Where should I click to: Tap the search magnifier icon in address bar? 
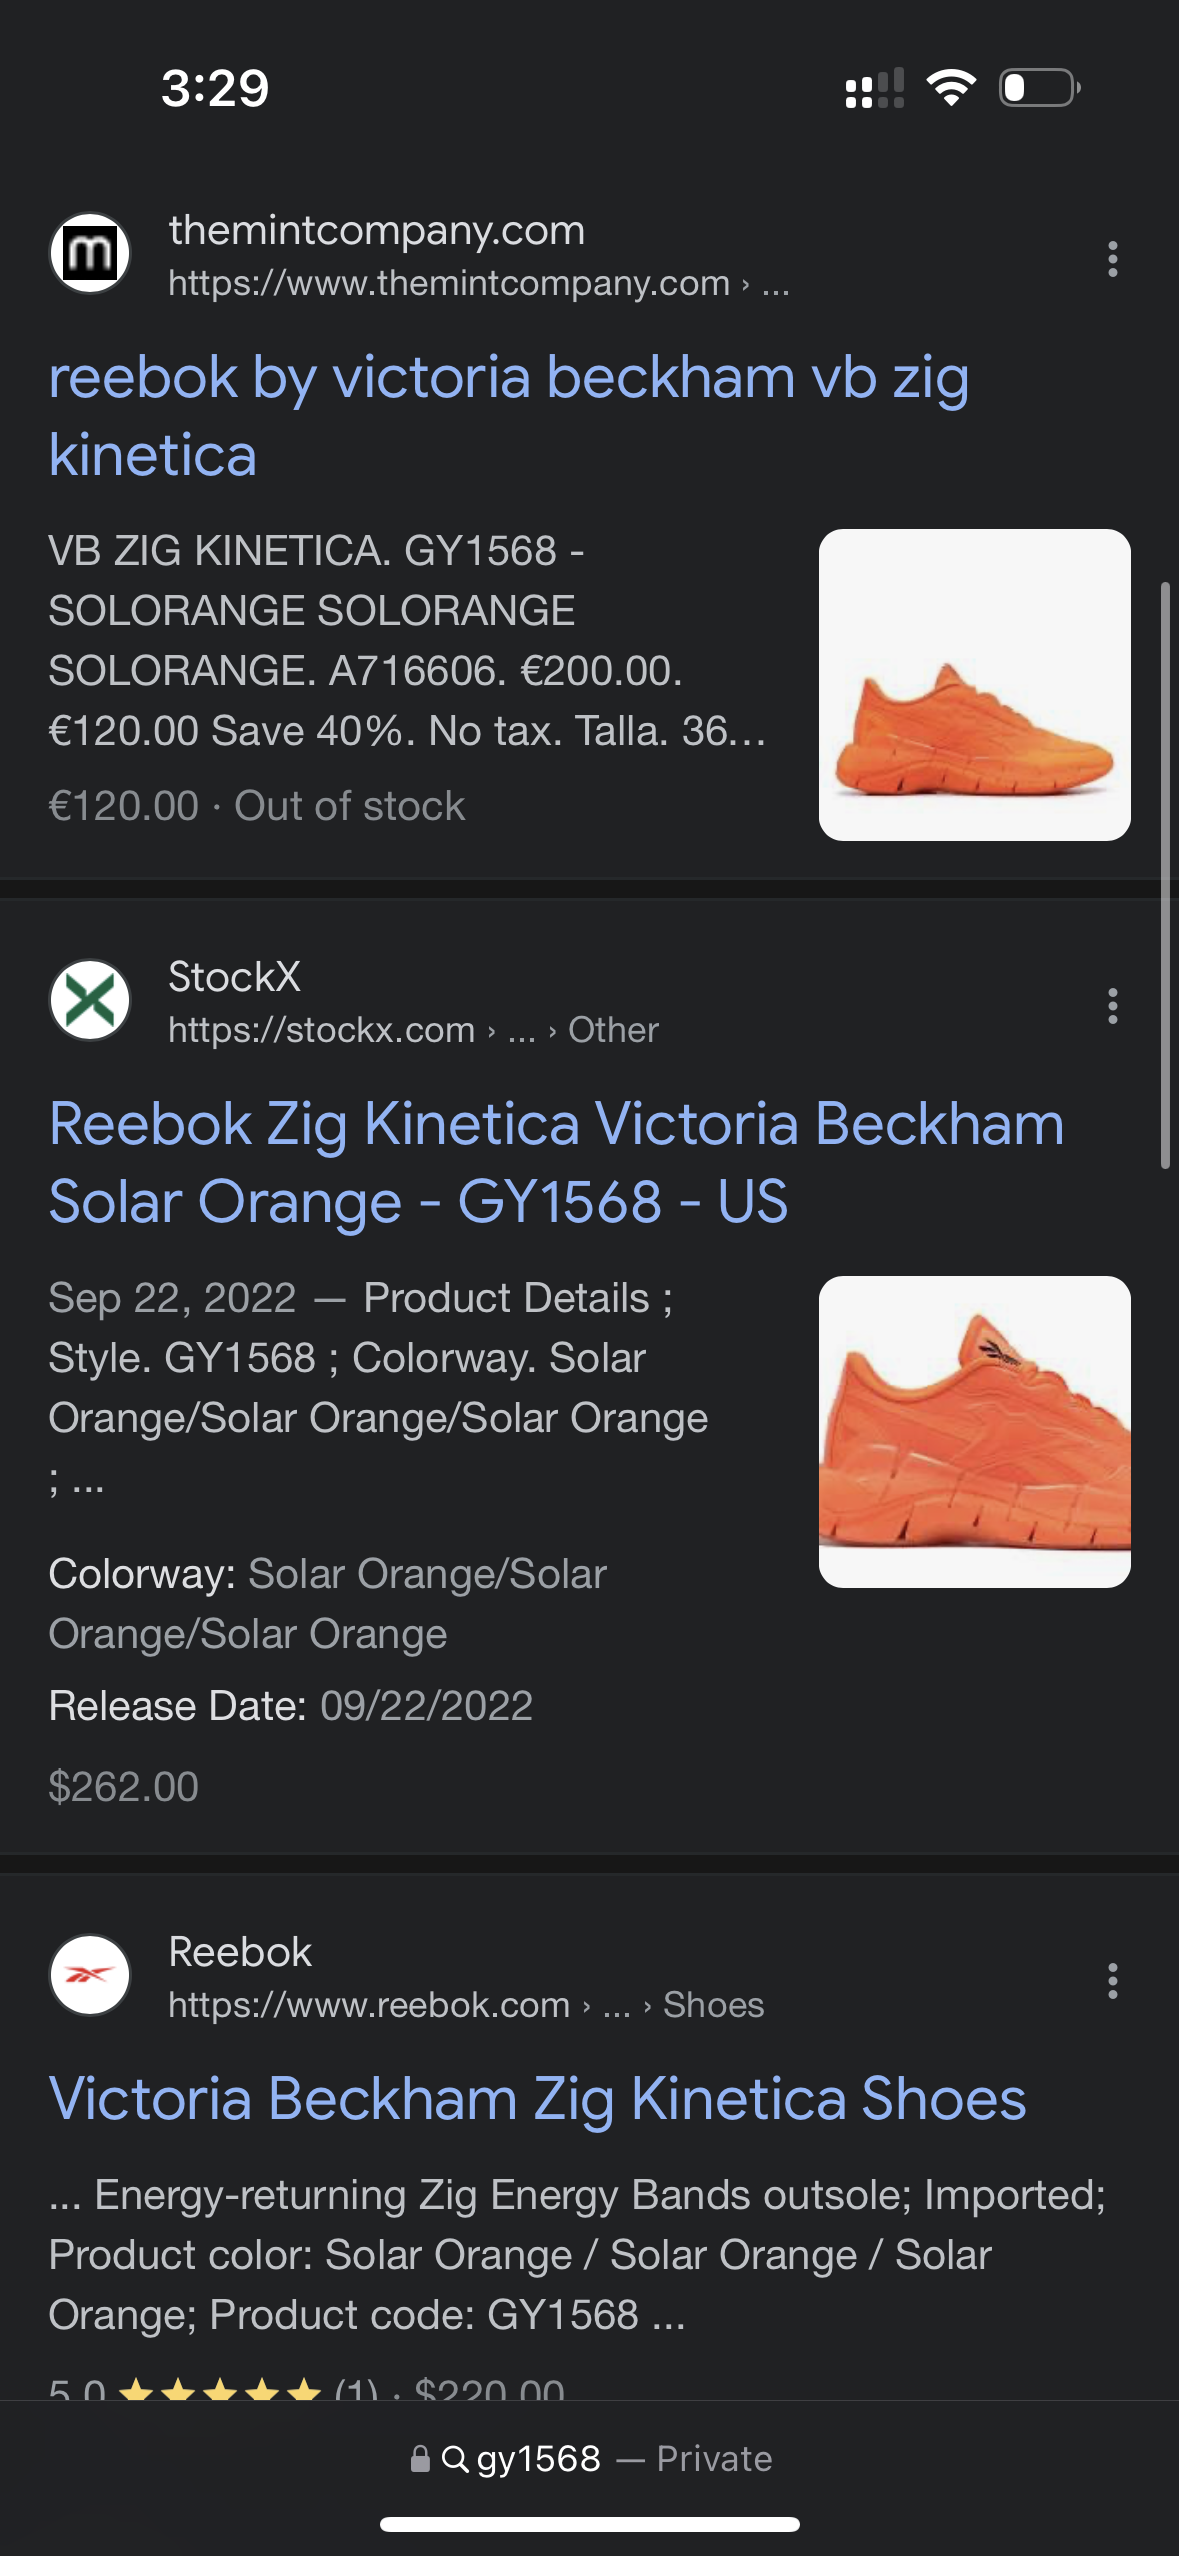coord(455,2458)
